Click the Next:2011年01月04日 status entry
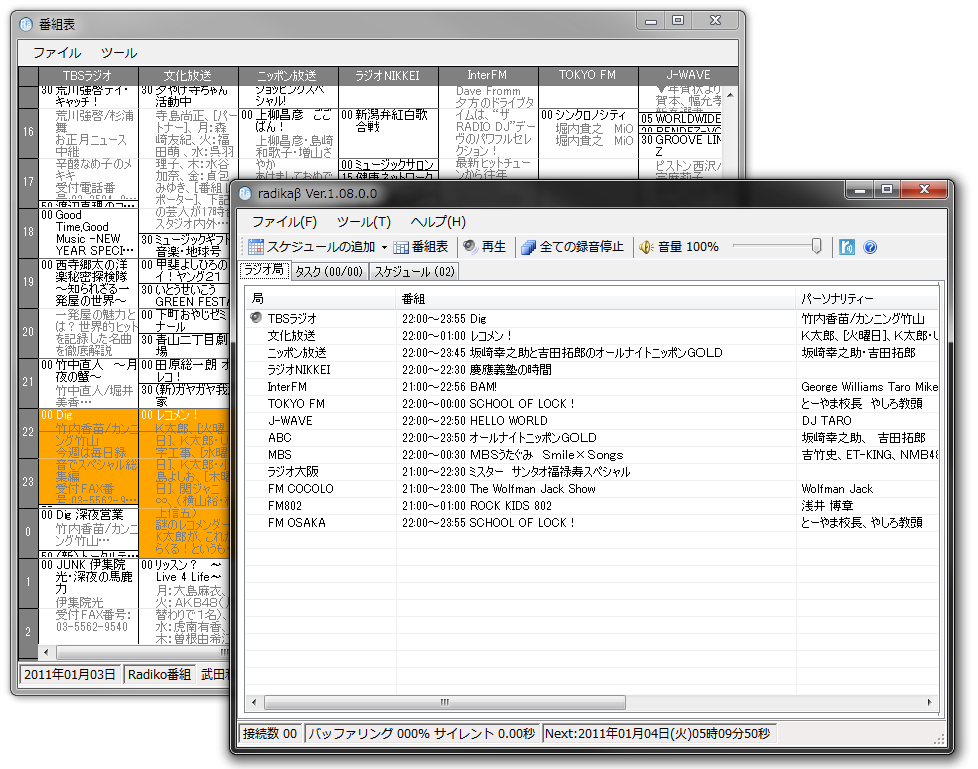The height and width of the screenshot is (769, 978). point(657,733)
